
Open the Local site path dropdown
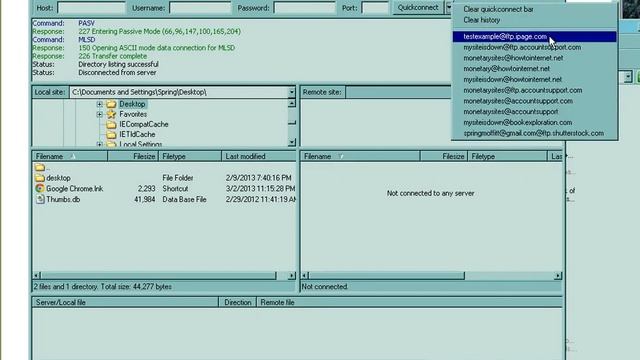tap(291, 92)
